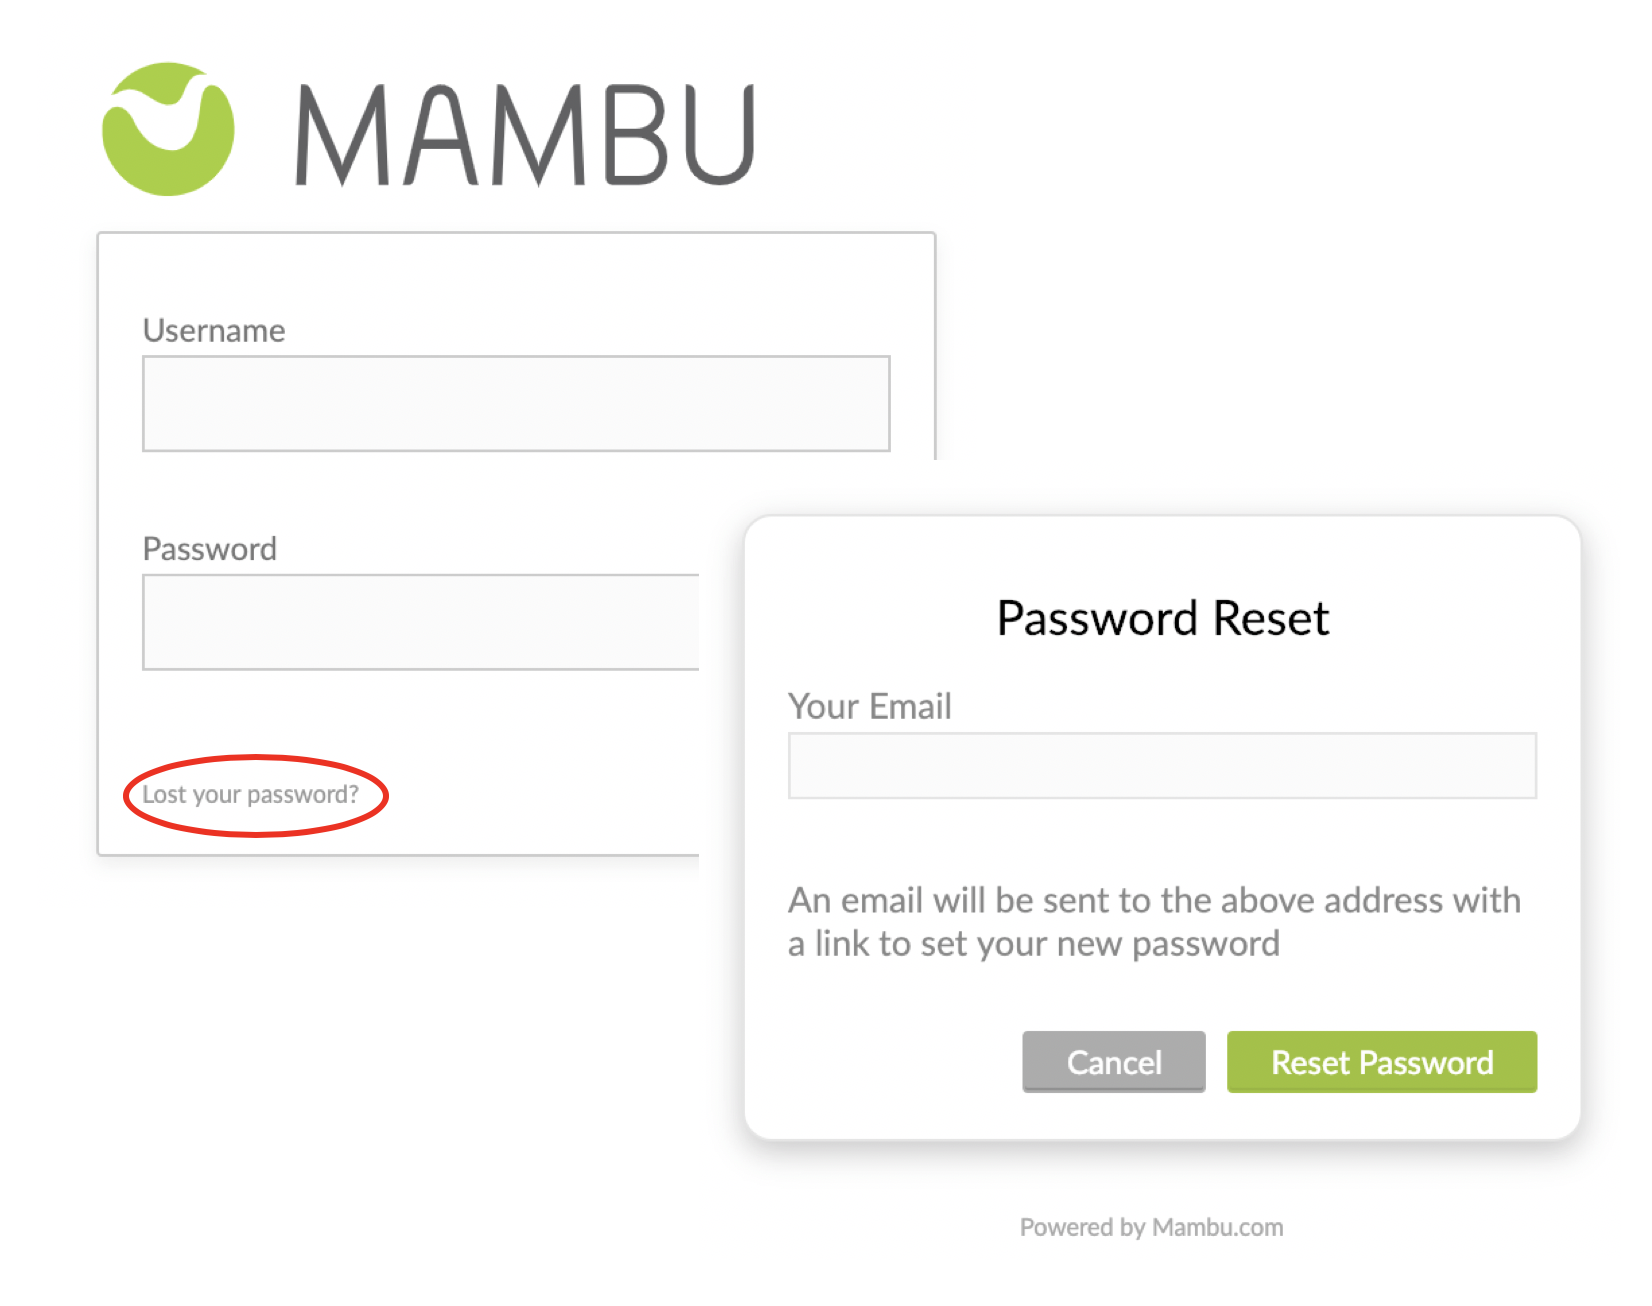Click the Powered by Mambu.com text
Screen dimensions: 1652x1306
(1150, 1227)
